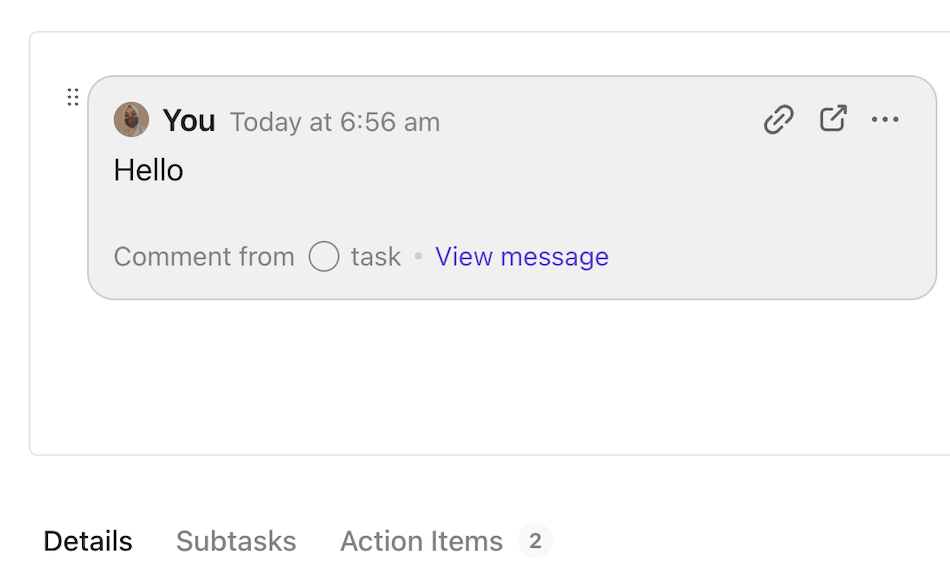
Task: Select the Action Items tab
Action: [x=421, y=541]
